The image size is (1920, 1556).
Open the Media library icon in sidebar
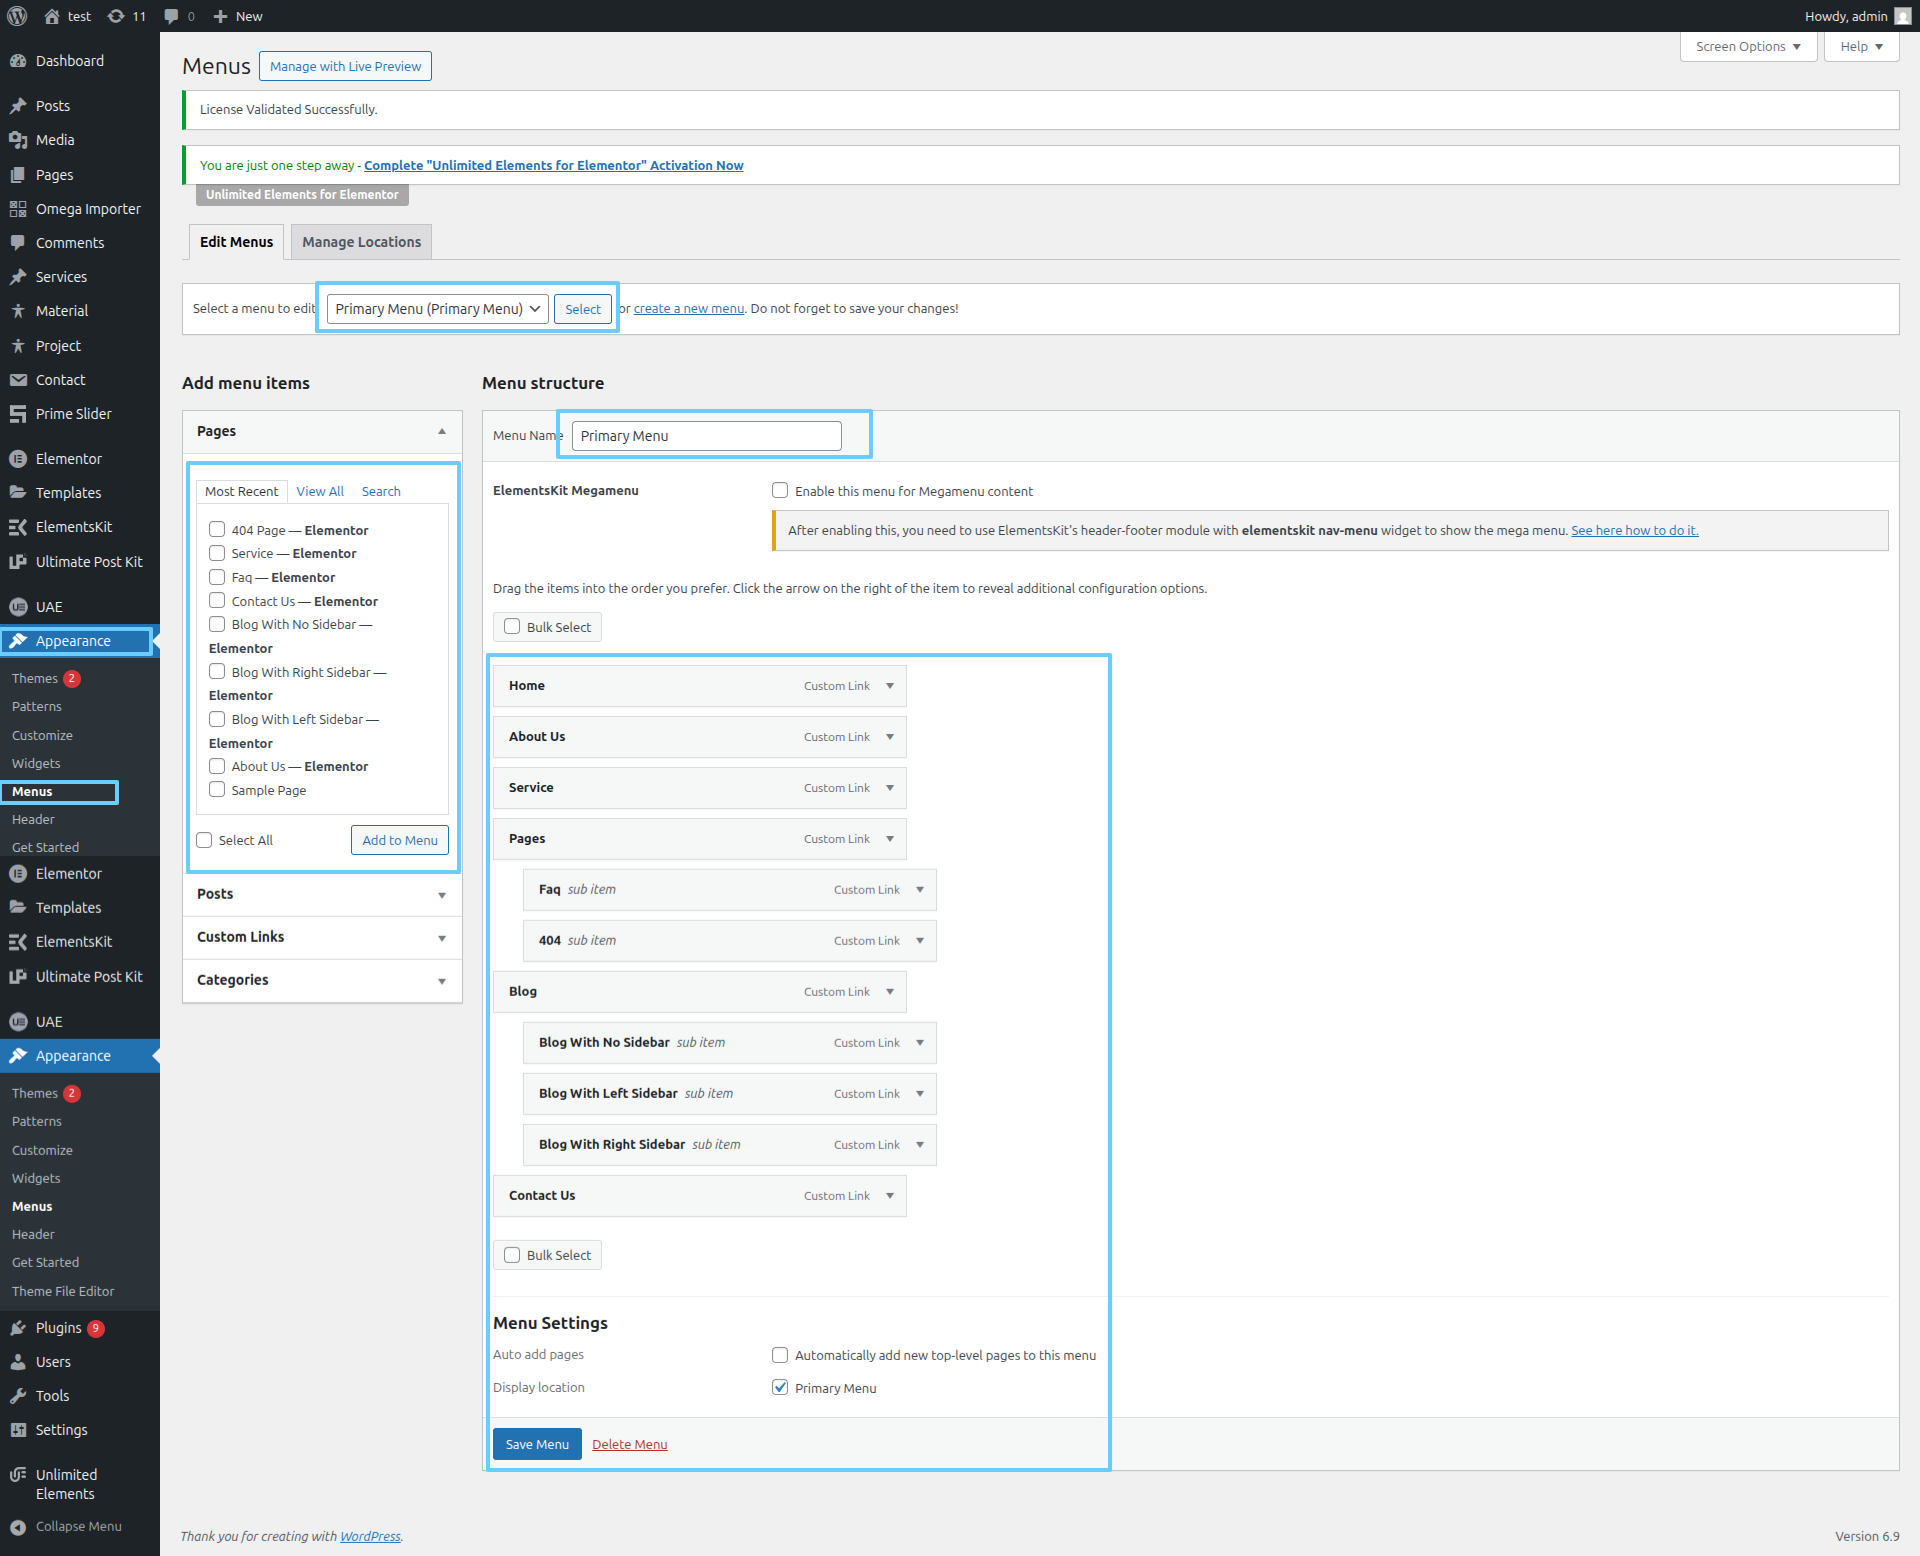pyautogui.click(x=18, y=140)
